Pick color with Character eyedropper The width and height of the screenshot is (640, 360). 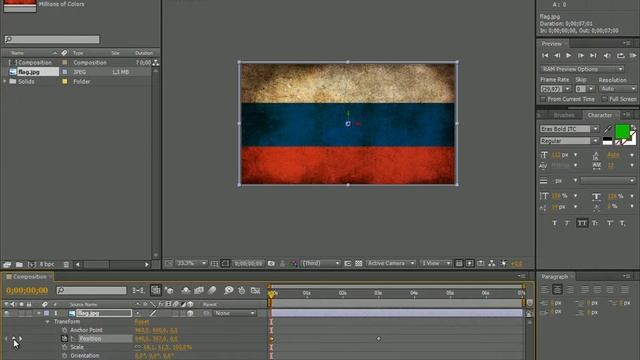[x=607, y=129]
